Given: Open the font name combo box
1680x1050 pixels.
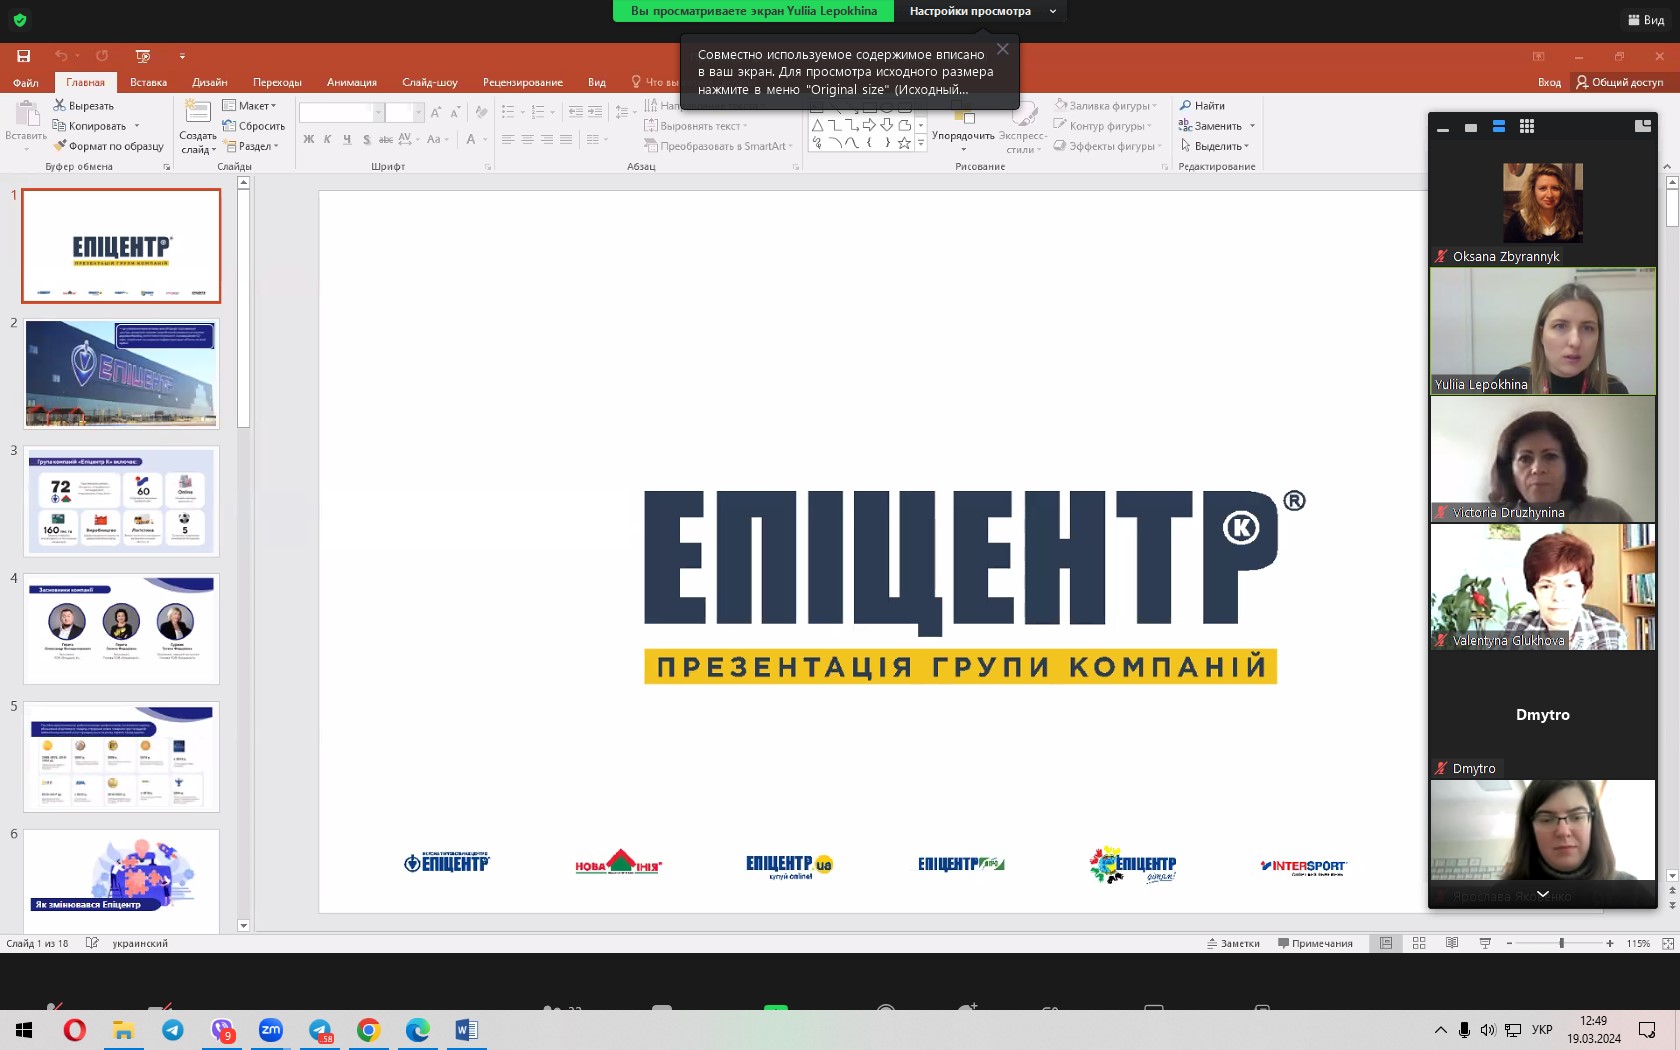Looking at the screenshot, I should tap(341, 112).
